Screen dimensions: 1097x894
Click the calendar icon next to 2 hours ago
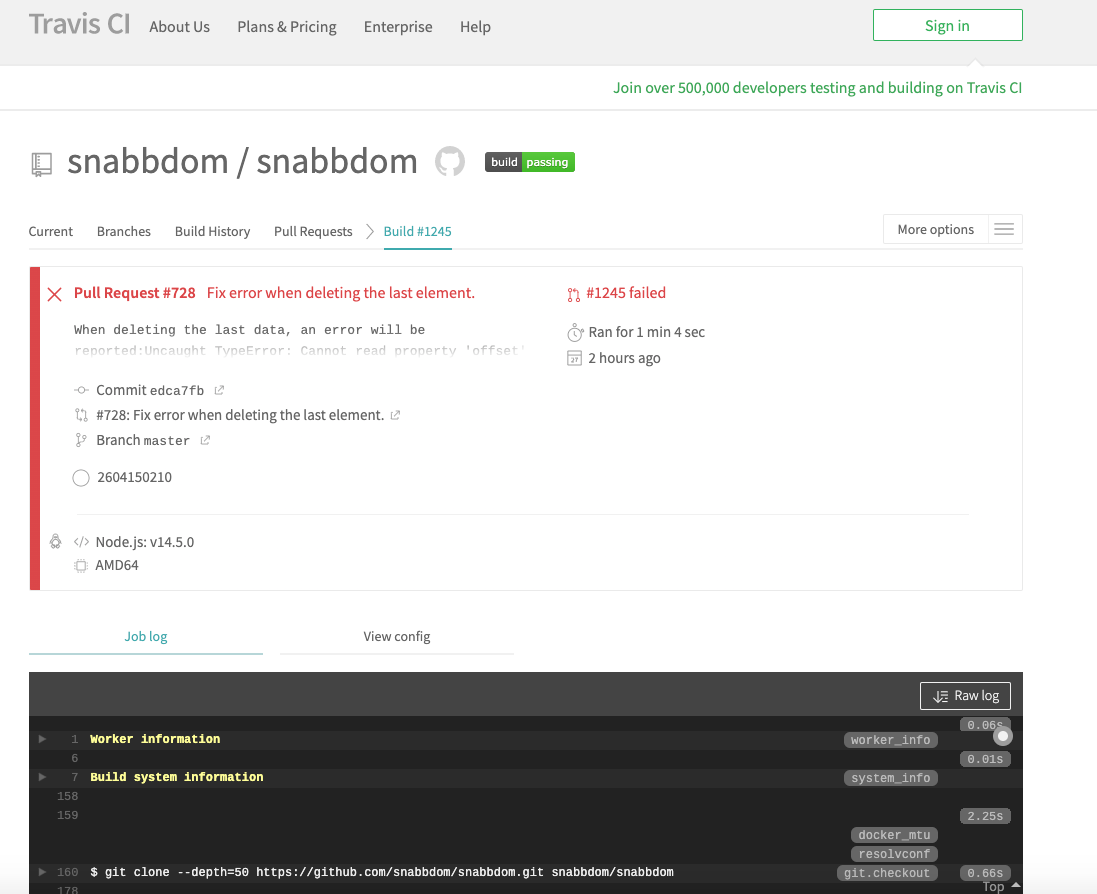[x=575, y=357]
